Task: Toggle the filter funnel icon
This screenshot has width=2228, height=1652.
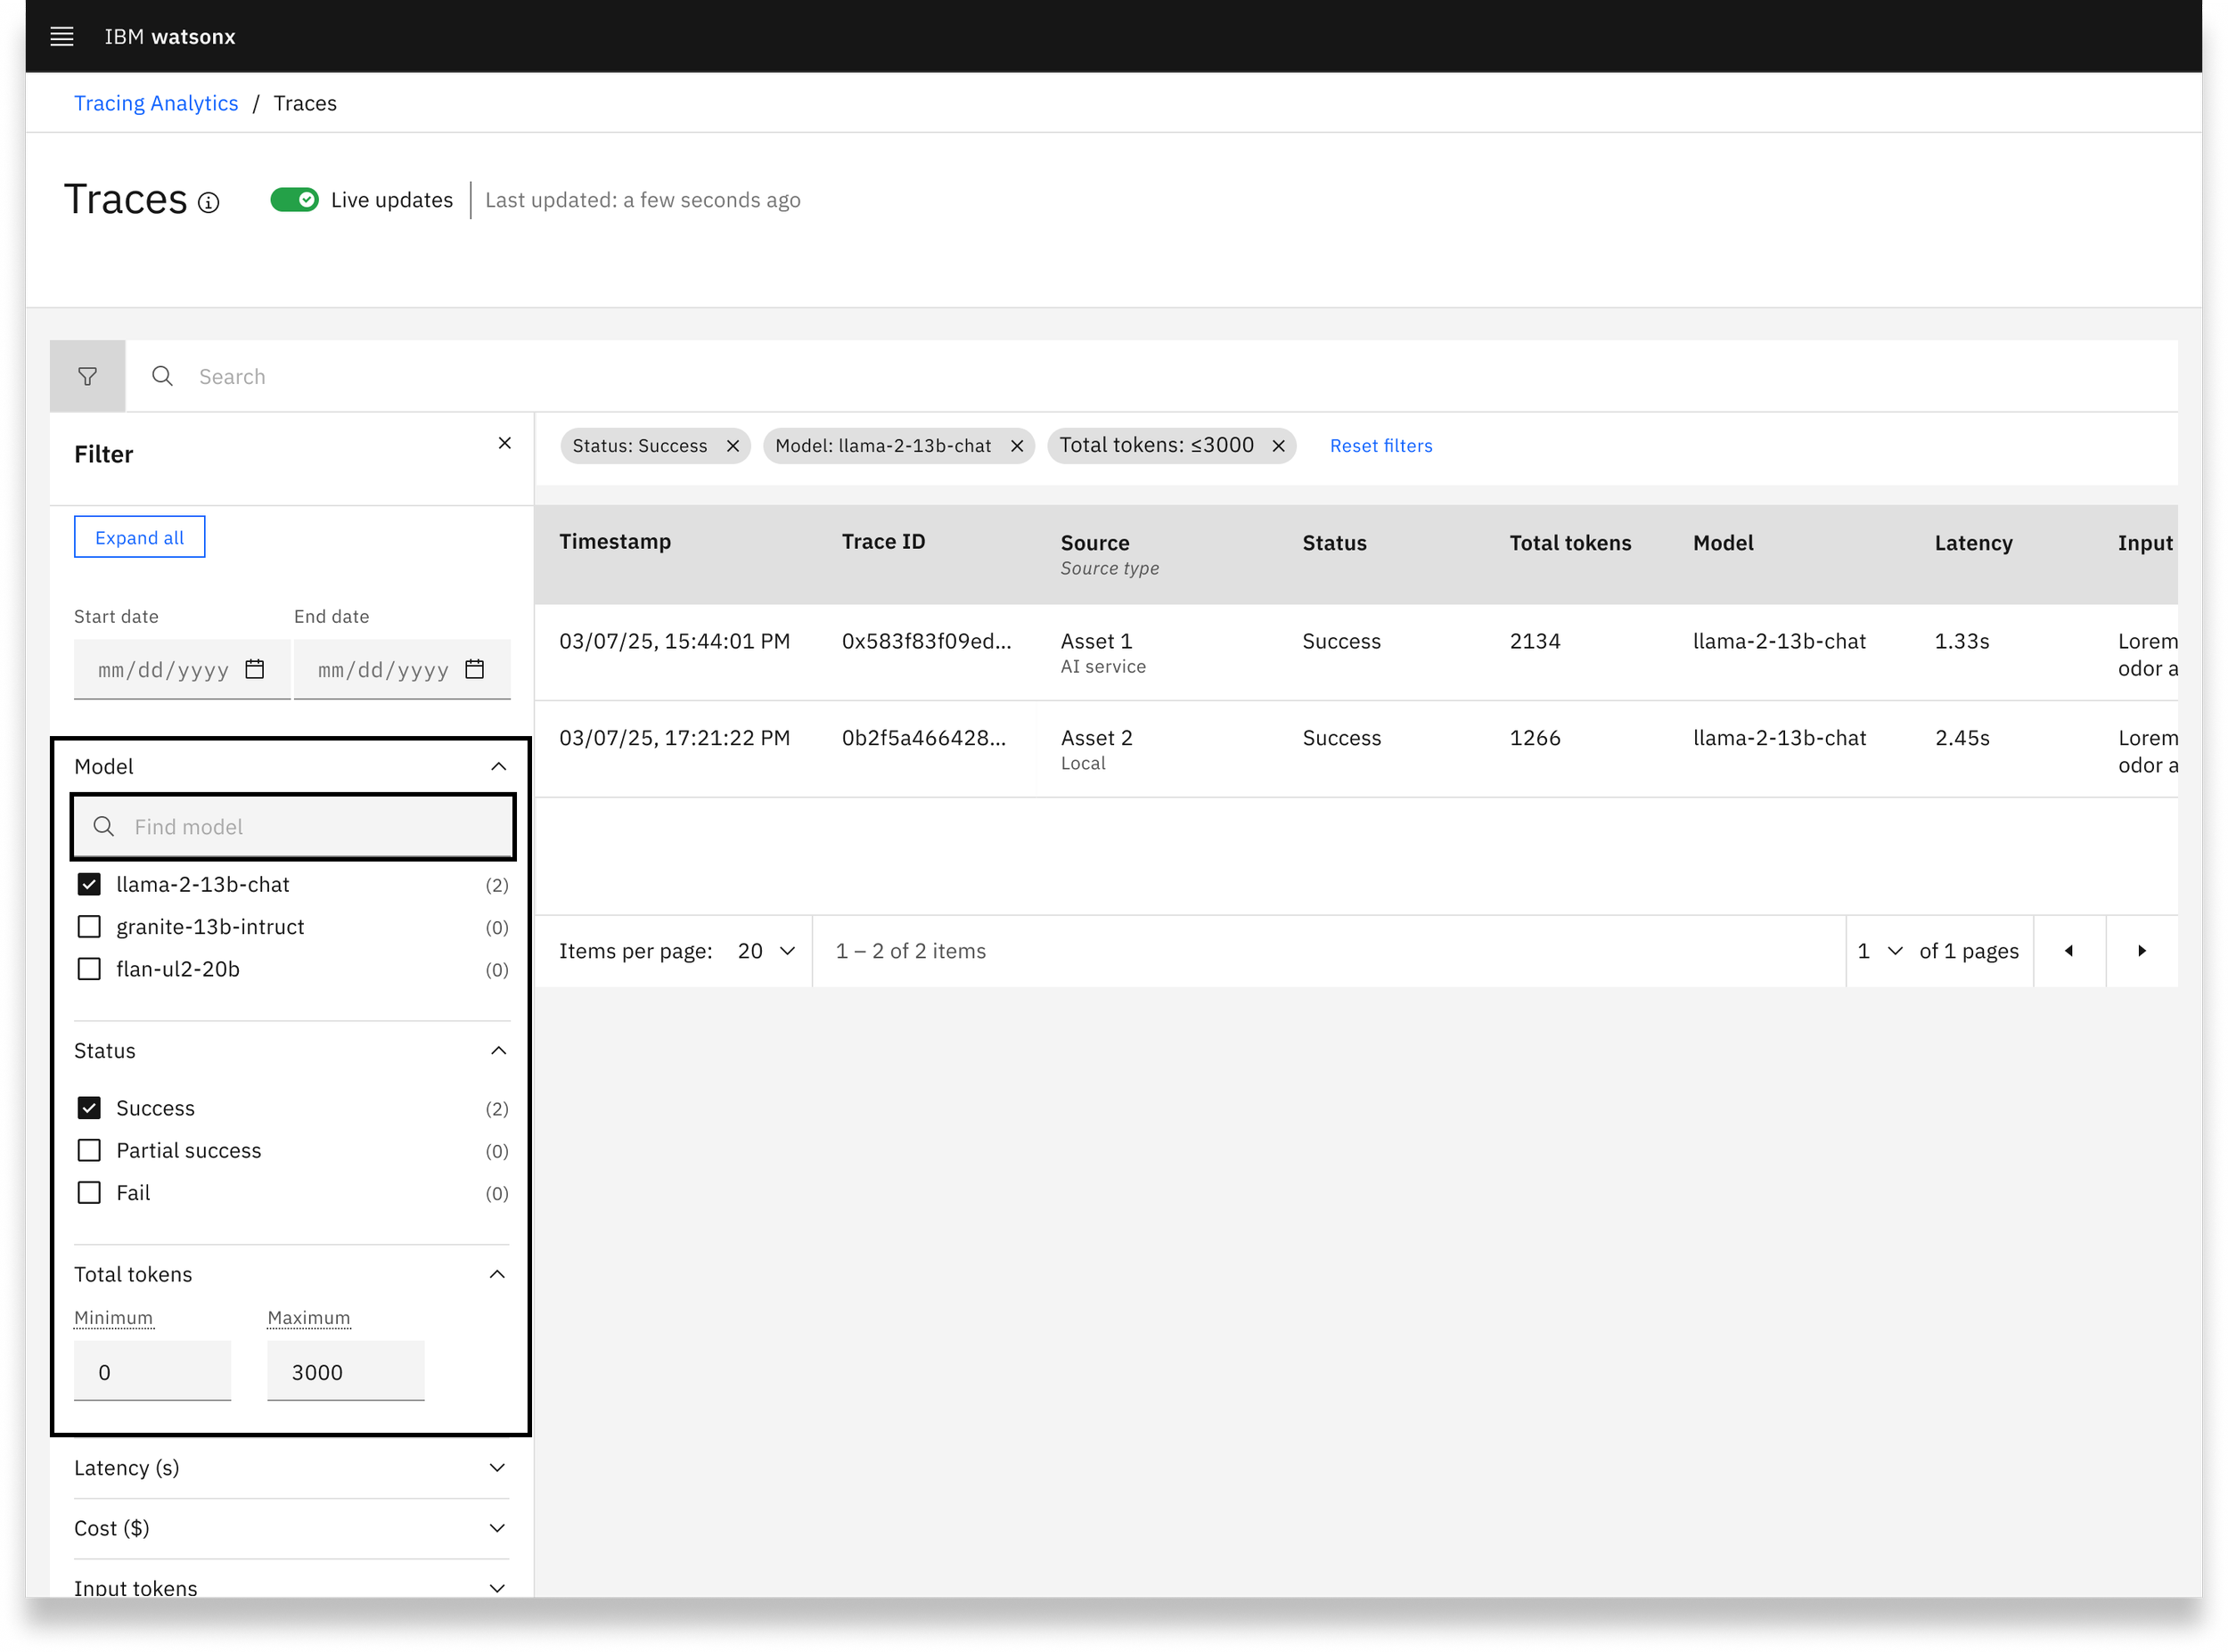Action: 88,376
